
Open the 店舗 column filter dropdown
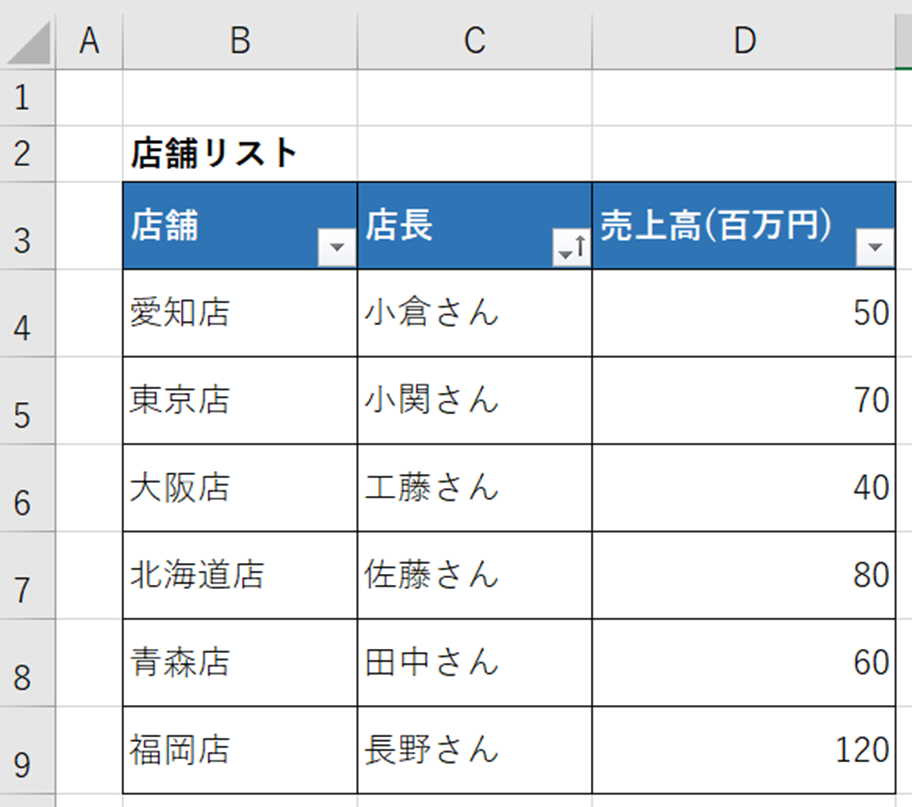337,247
